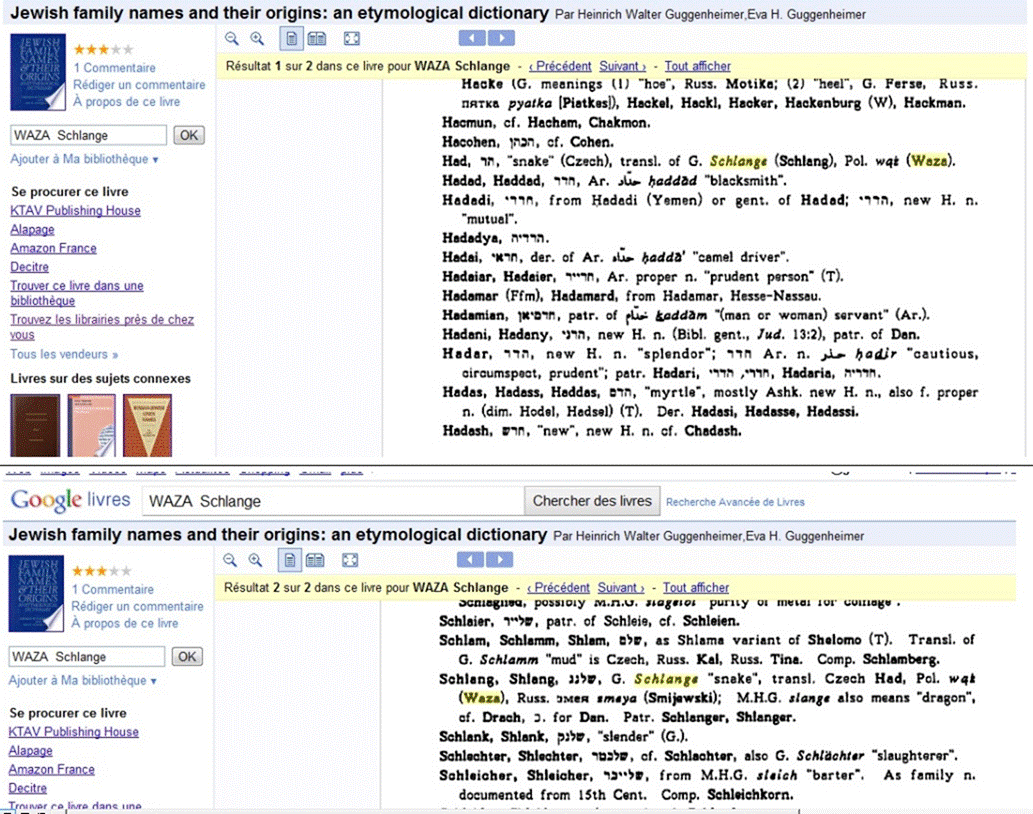Open Recherche Avancée de Livres link
The height and width of the screenshot is (814, 1033).
point(735,502)
